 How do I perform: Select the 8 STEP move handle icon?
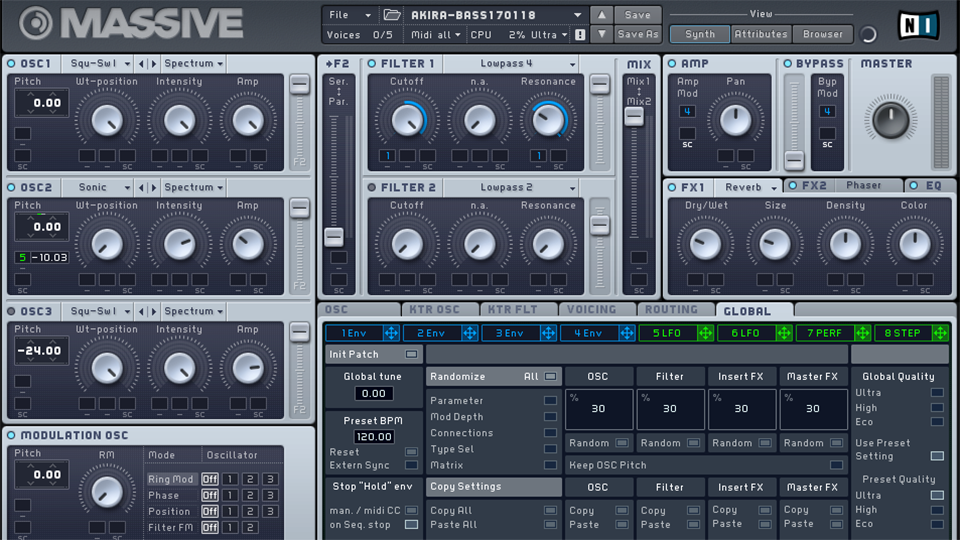tap(940, 333)
